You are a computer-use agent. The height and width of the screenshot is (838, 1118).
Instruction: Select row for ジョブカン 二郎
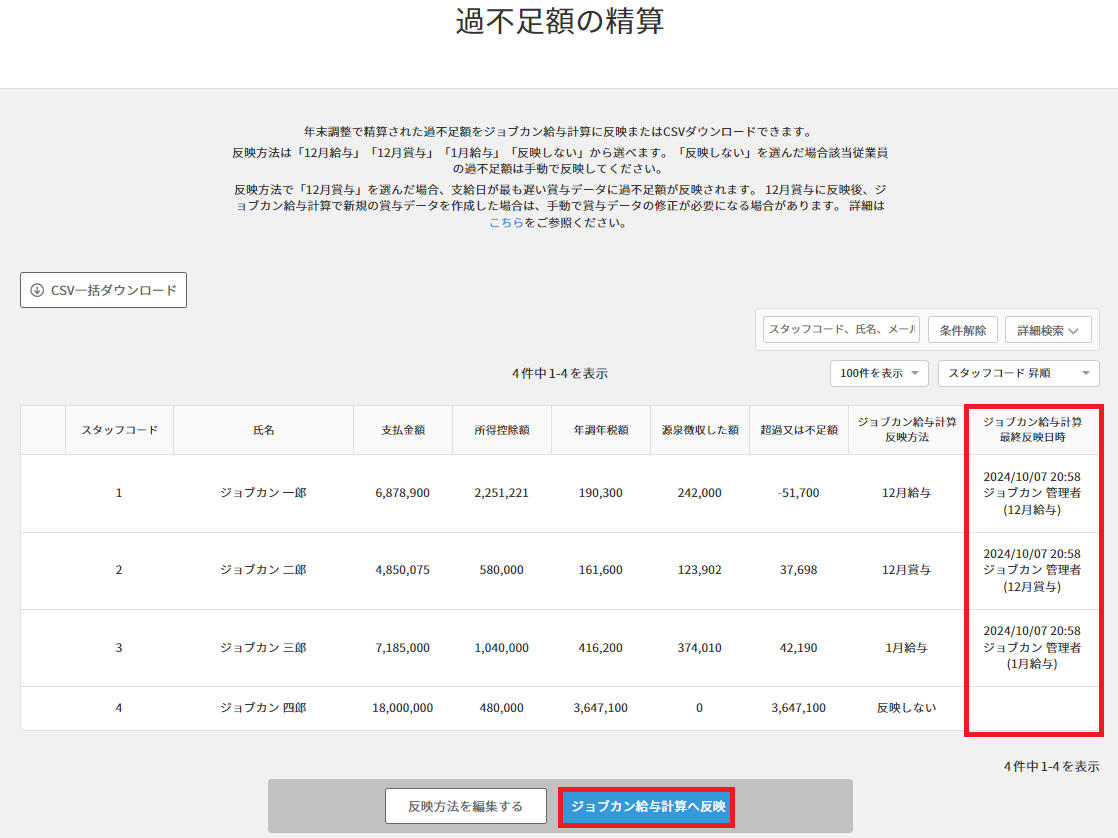[263, 570]
